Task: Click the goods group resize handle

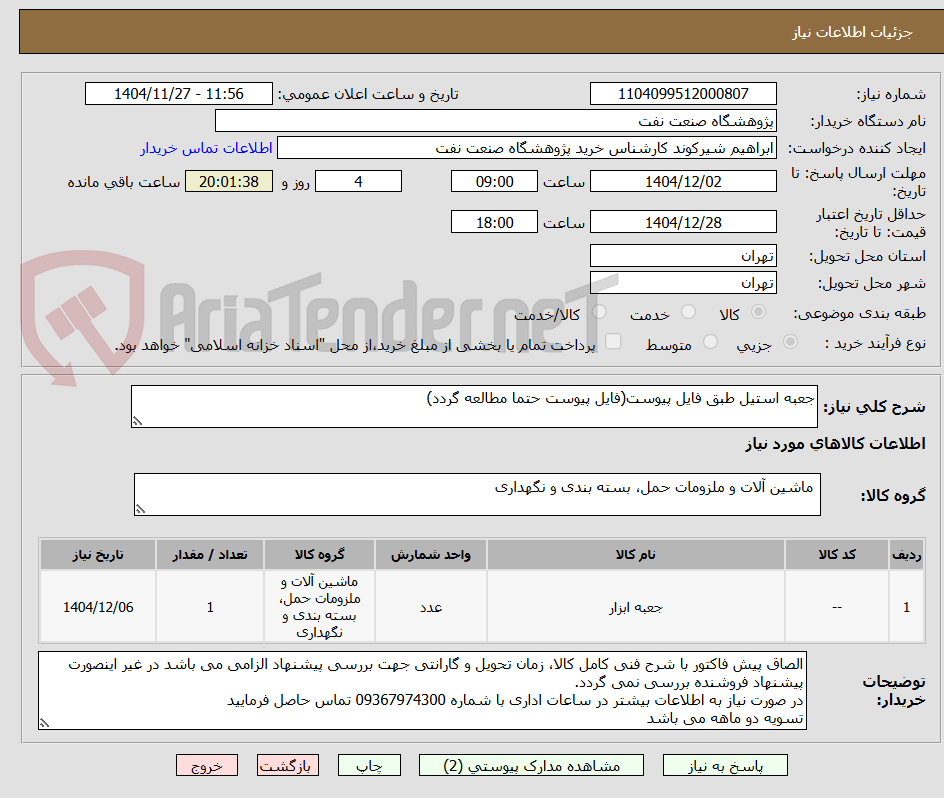Action: (x=141, y=510)
